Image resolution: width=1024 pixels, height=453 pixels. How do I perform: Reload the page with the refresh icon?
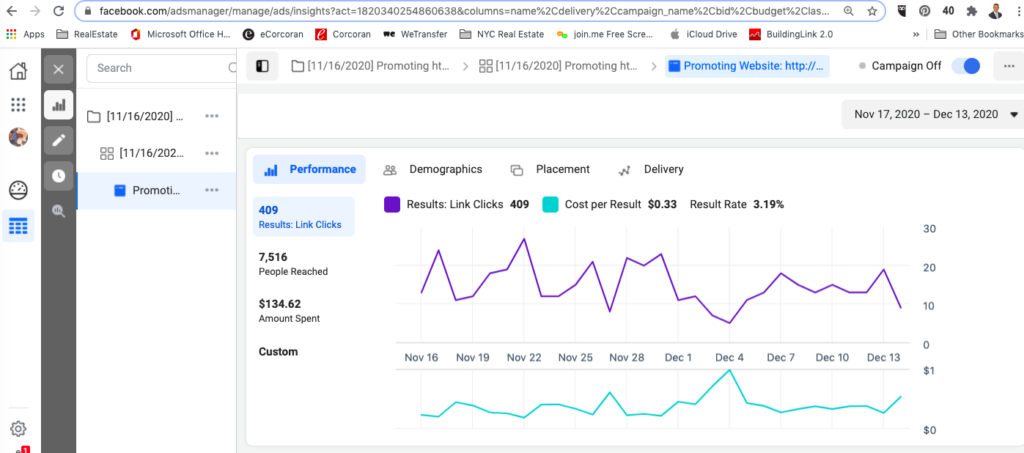tap(59, 11)
